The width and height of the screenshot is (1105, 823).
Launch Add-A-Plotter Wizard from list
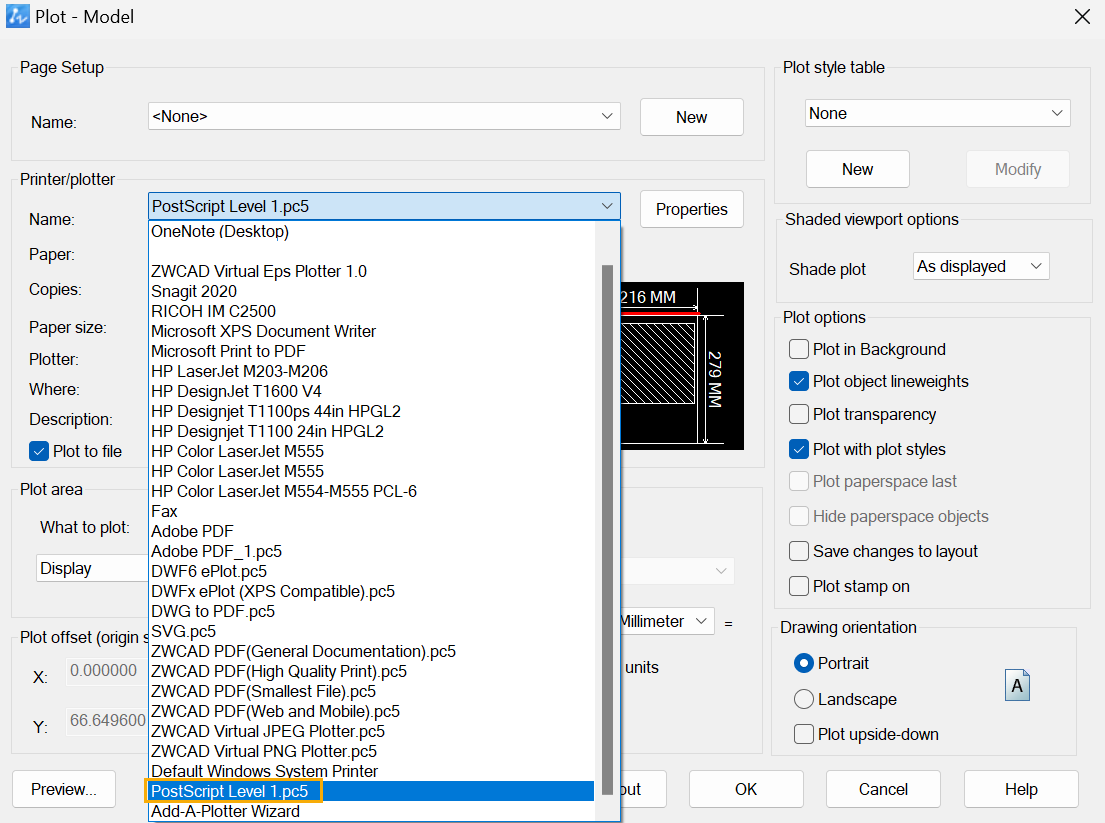[x=372, y=811]
